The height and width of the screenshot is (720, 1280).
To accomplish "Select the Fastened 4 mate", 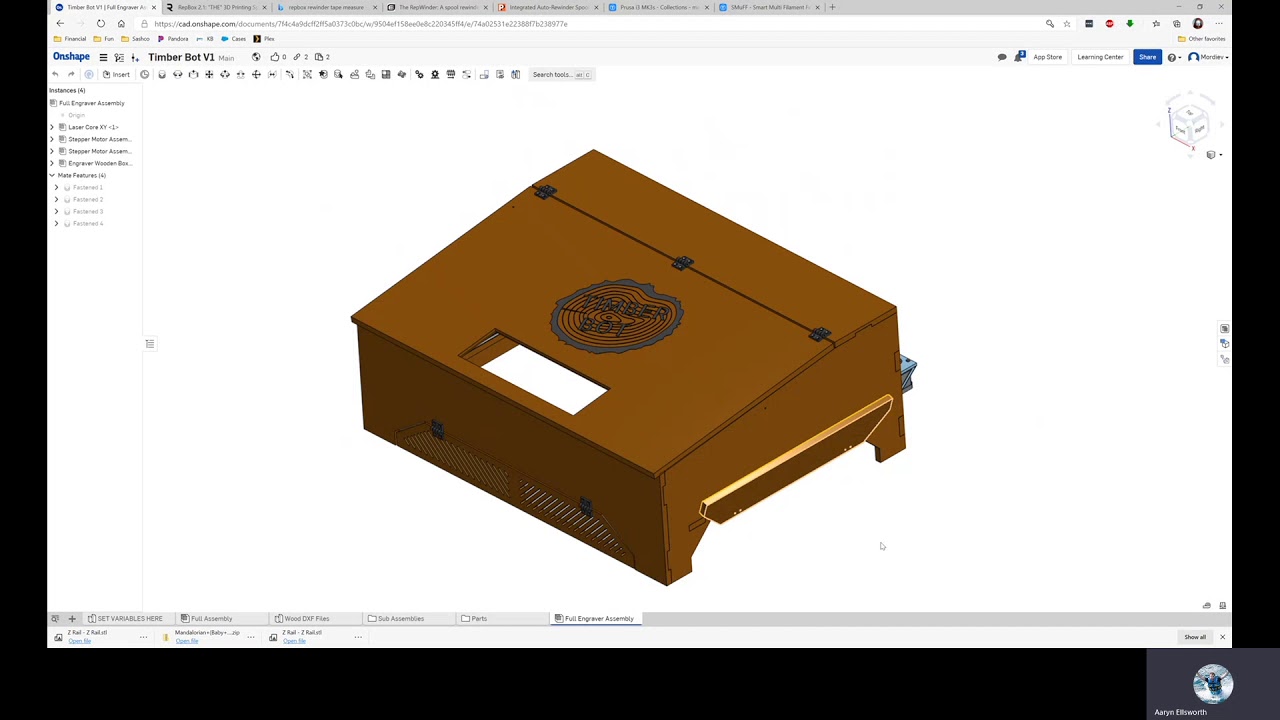I will pyautogui.click(x=87, y=223).
